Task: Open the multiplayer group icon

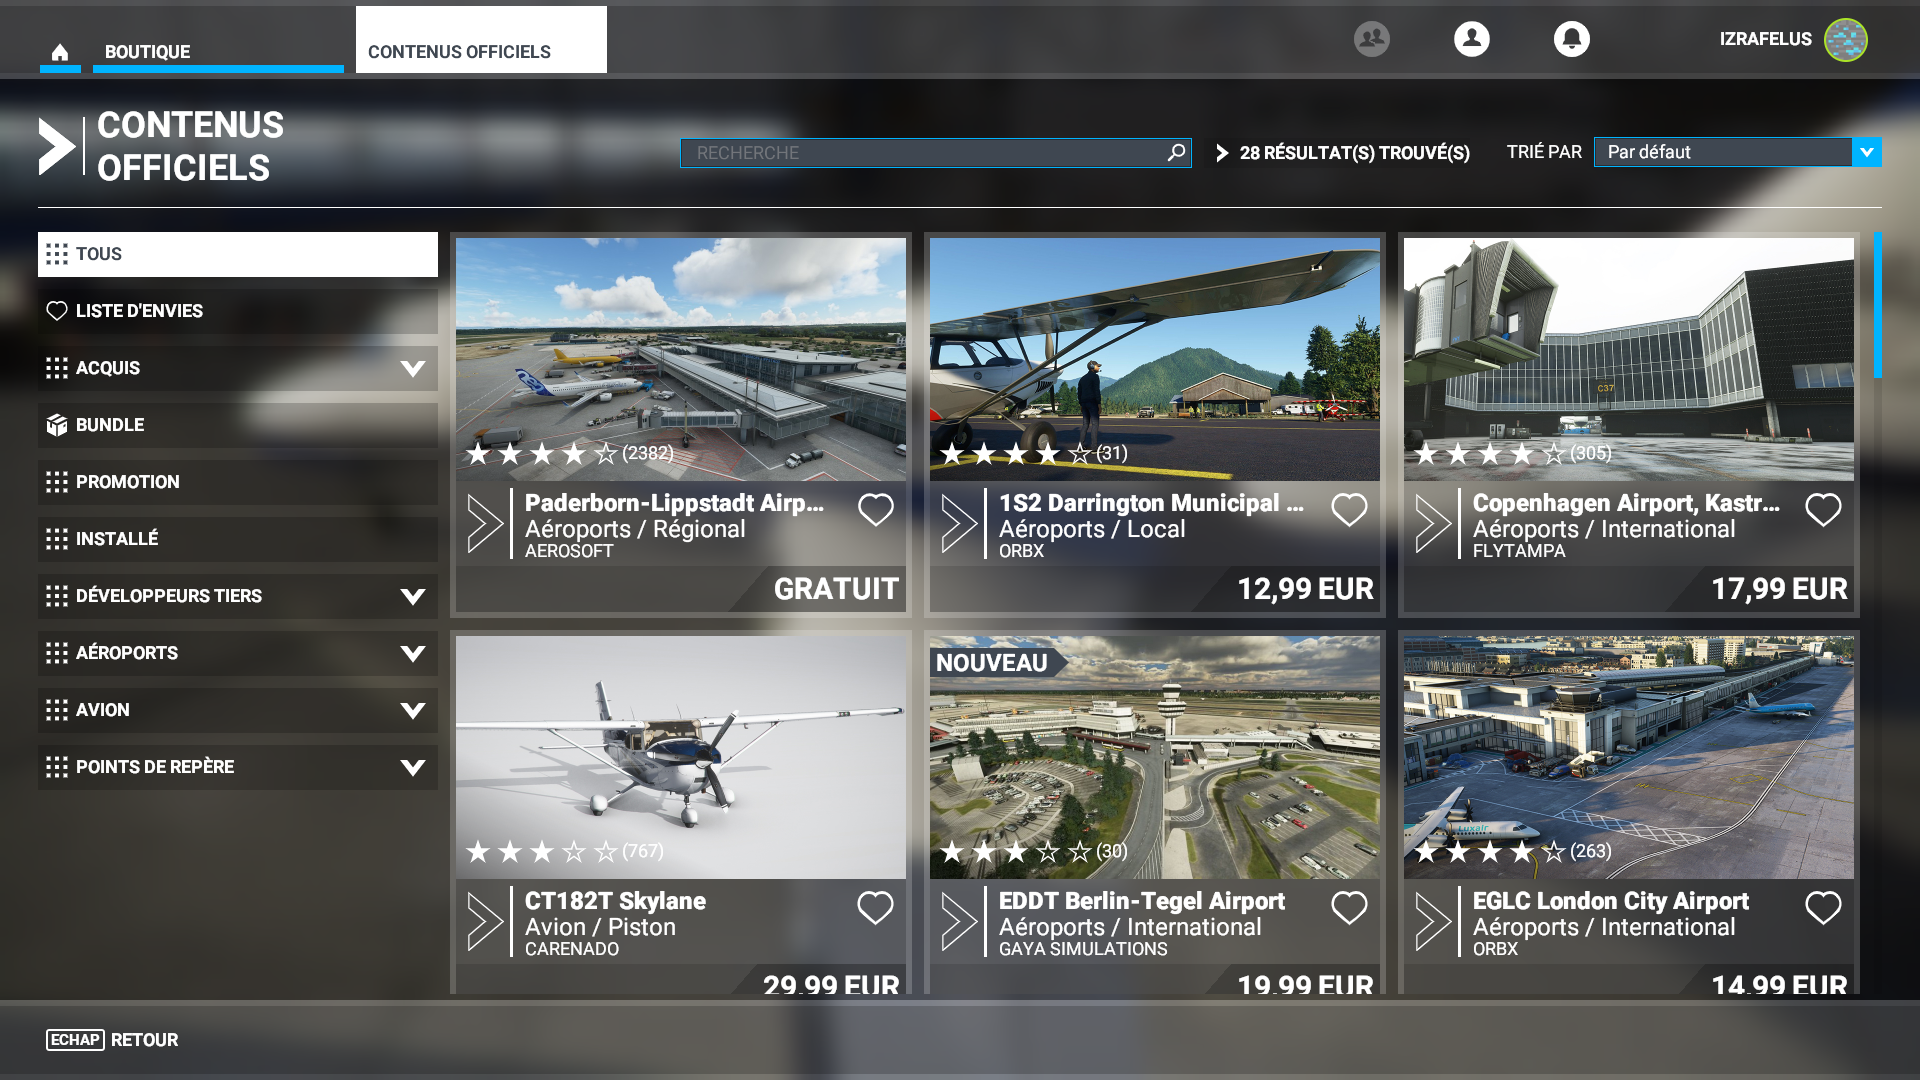Action: (x=1372, y=39)
